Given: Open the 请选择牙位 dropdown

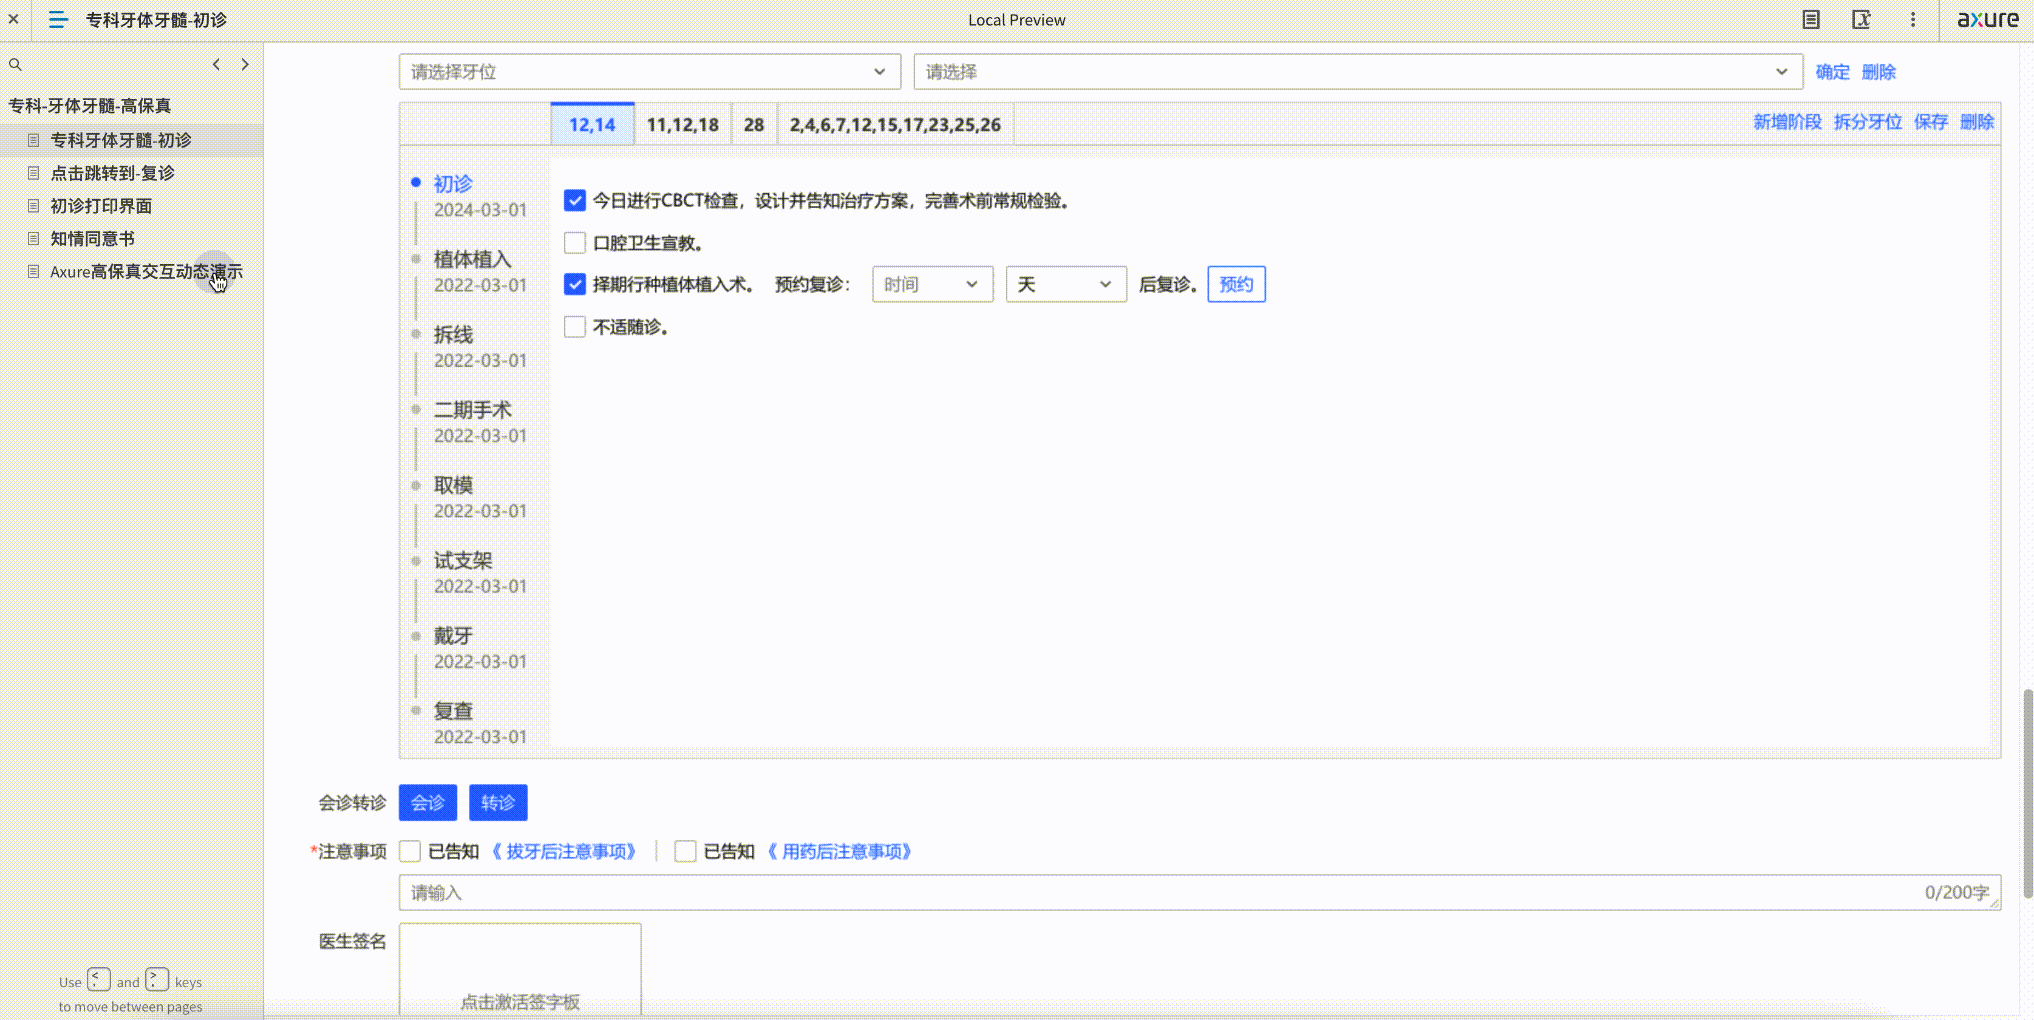Looking at the screenshot, I should coord(648,71).
